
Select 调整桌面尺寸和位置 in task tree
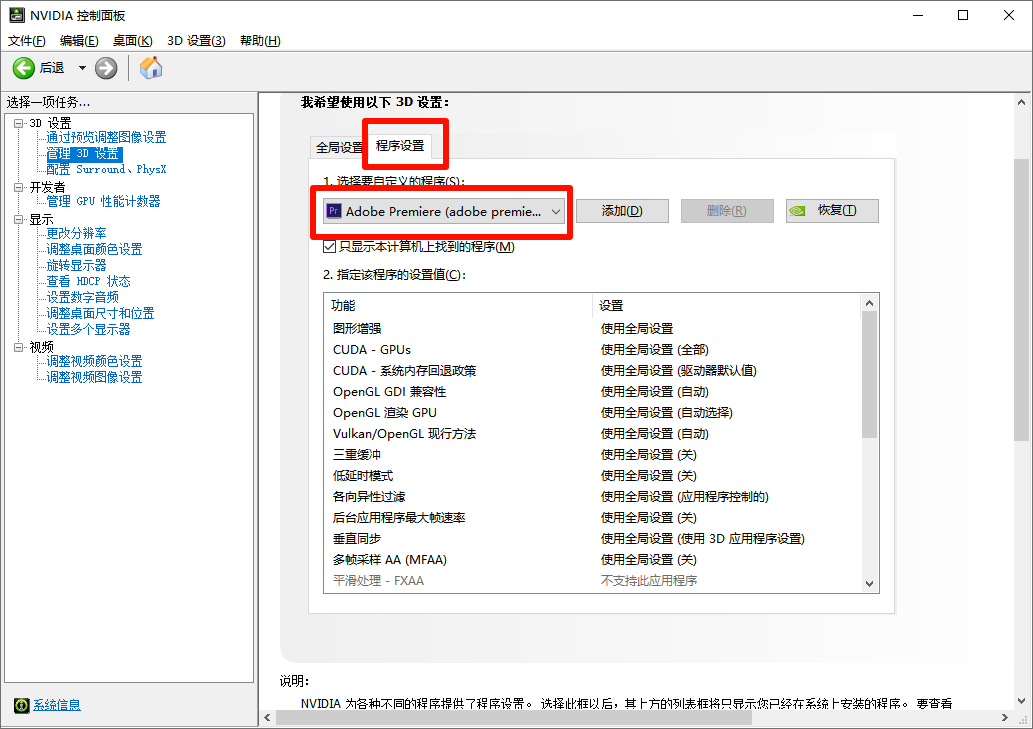pyautogui.click(x=100, y=313)
